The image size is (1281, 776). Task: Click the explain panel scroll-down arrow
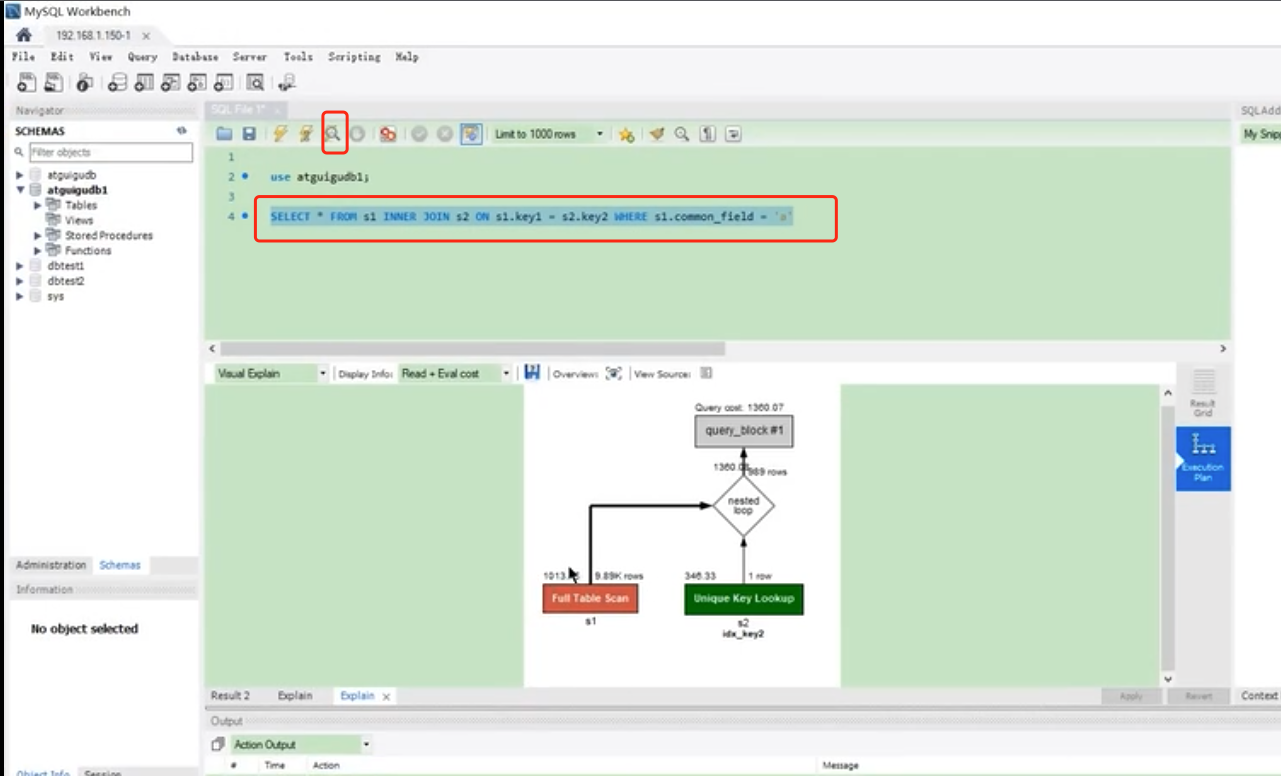point(1168,679)
